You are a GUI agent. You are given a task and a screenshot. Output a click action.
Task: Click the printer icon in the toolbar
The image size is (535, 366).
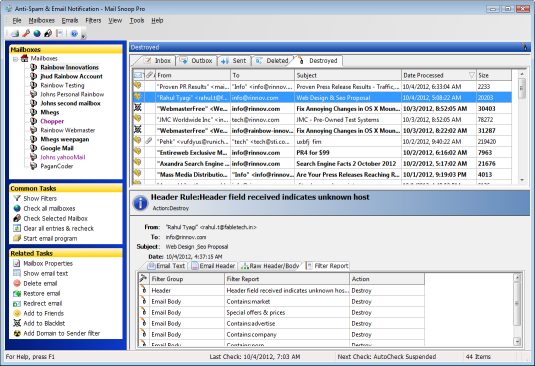(x=15, y=33)
